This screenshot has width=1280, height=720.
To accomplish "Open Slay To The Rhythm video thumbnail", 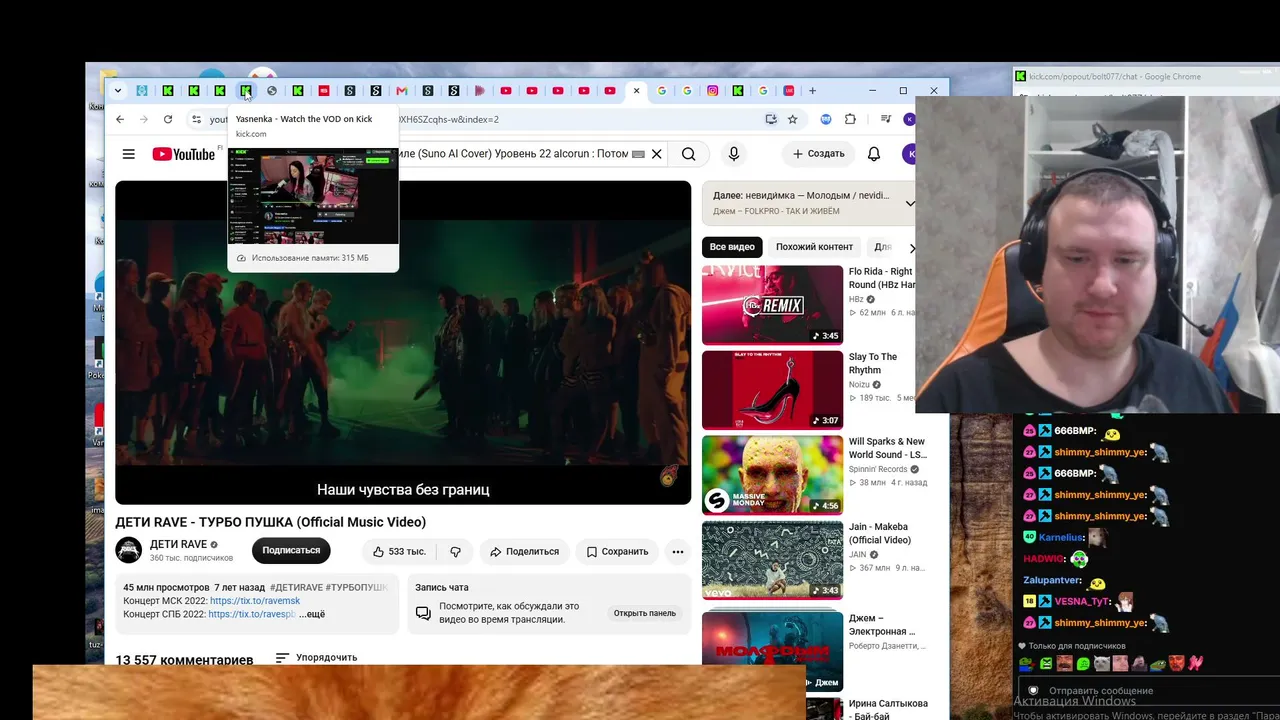I will click(772, 390).
